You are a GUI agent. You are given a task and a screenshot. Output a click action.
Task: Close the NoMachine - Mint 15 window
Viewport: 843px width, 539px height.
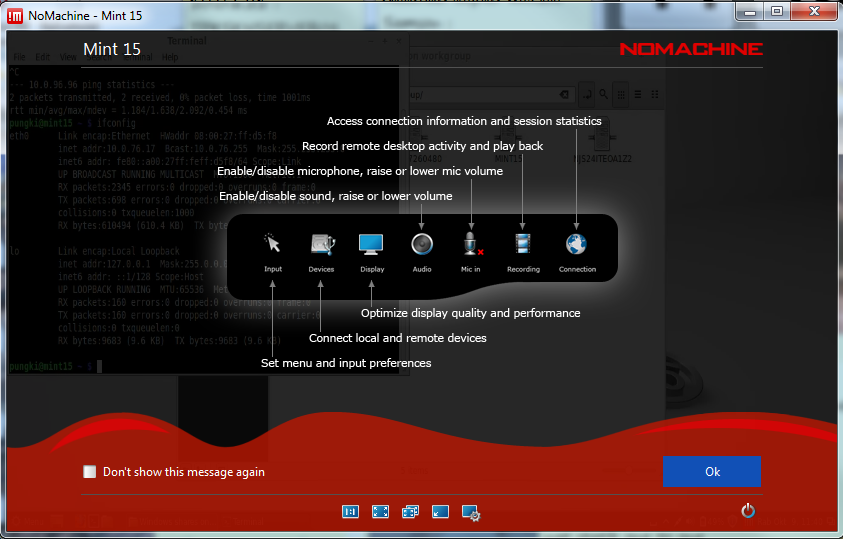click(814, 11)
